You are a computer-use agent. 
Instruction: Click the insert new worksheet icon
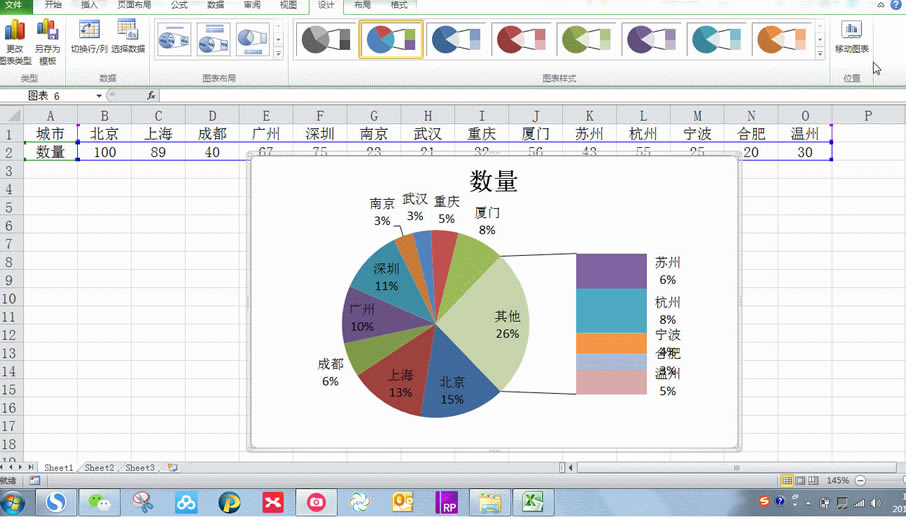[x=172, y=468]
